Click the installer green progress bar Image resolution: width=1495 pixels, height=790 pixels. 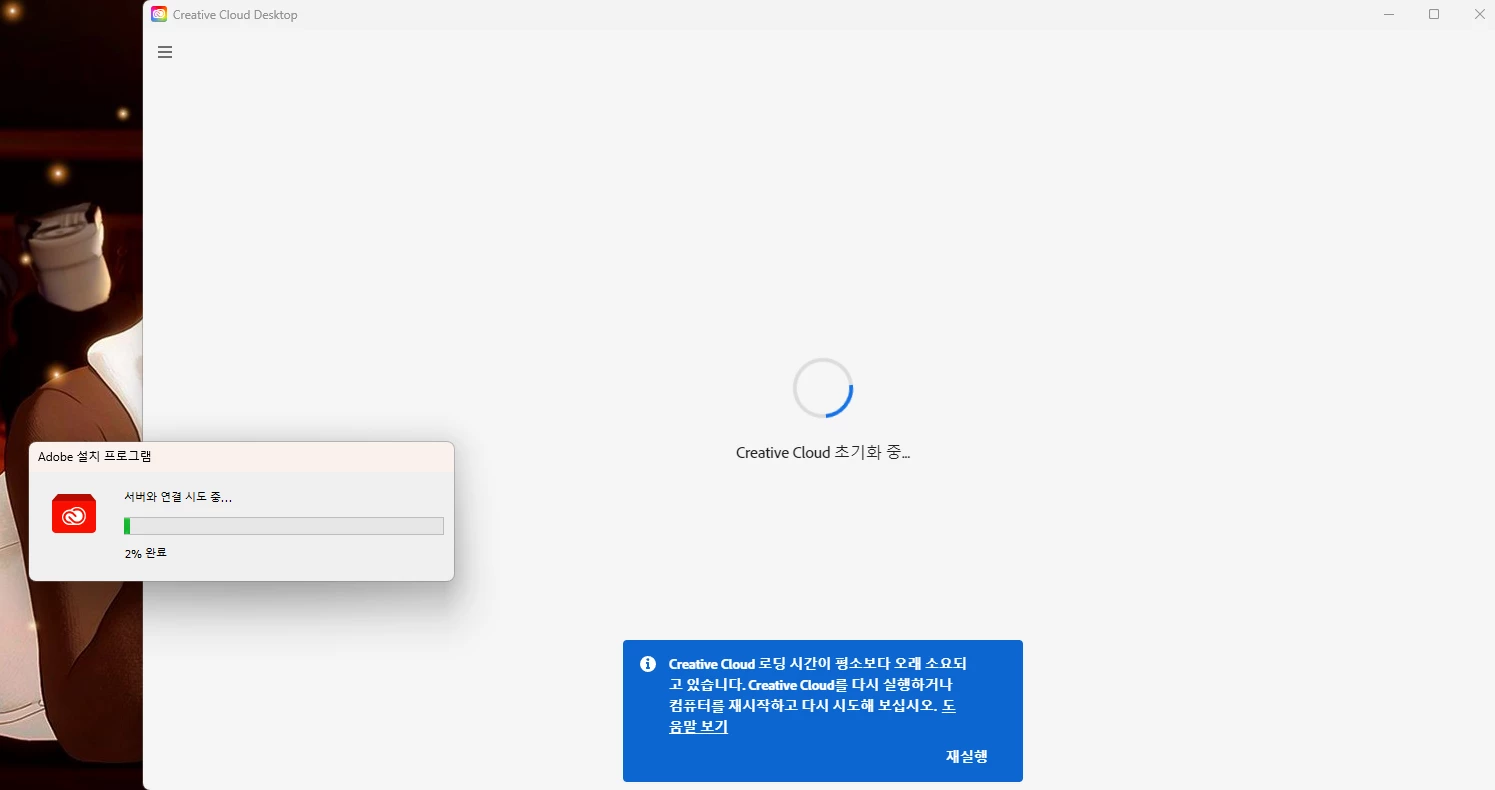284,526
